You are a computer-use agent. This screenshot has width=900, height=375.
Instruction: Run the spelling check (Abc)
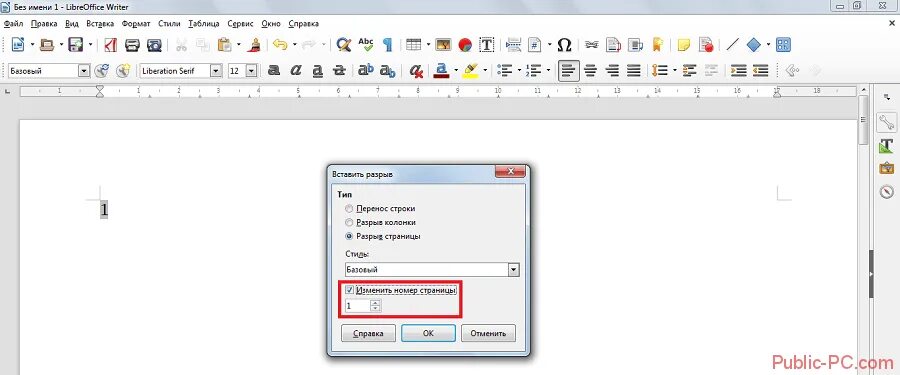(x=366, y=44)
